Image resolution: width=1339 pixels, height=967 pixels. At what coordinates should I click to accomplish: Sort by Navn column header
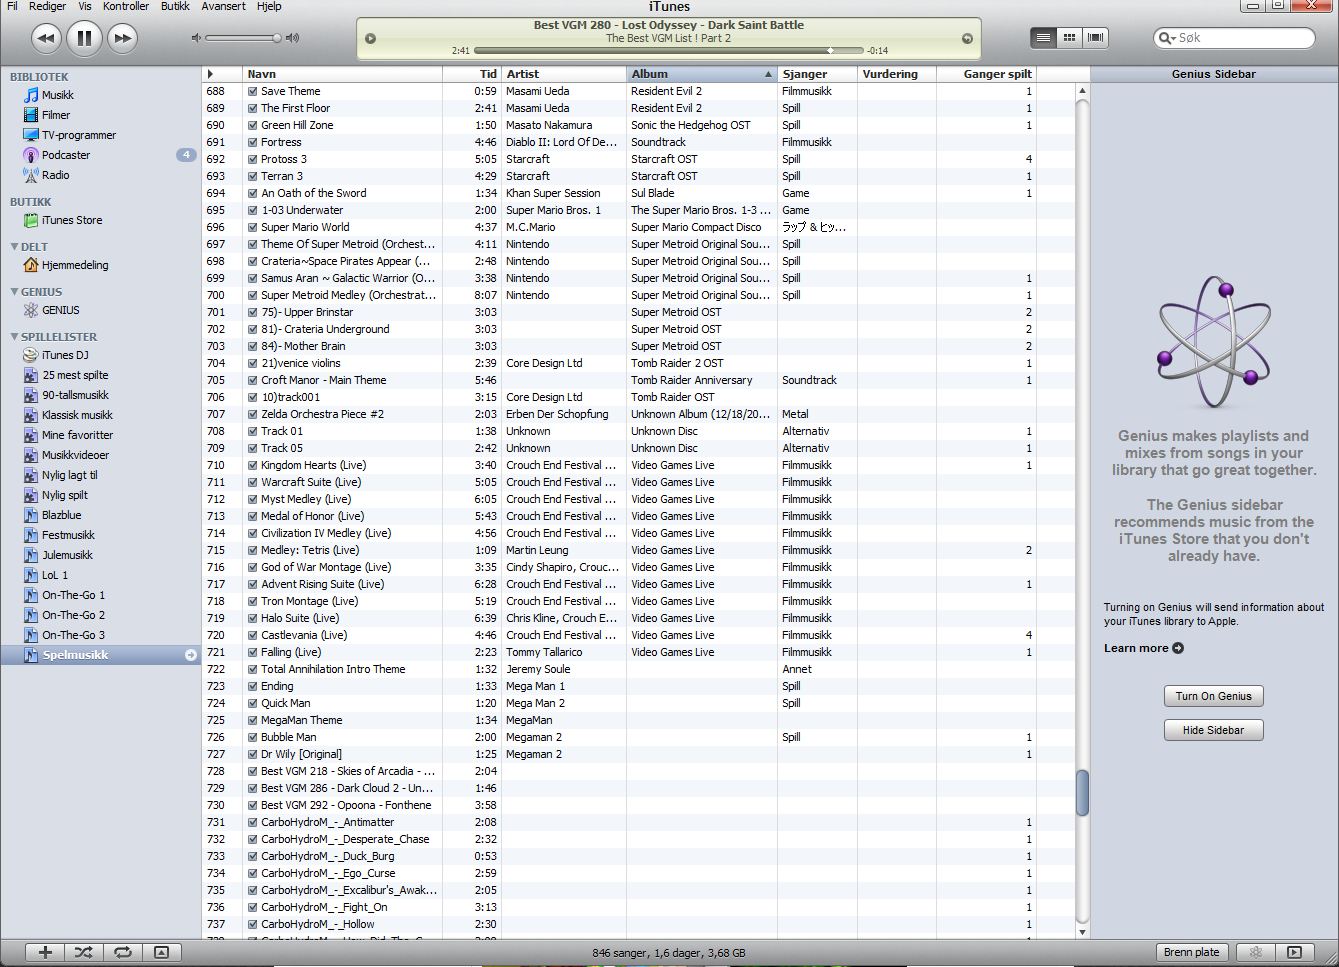coord(343,74)
